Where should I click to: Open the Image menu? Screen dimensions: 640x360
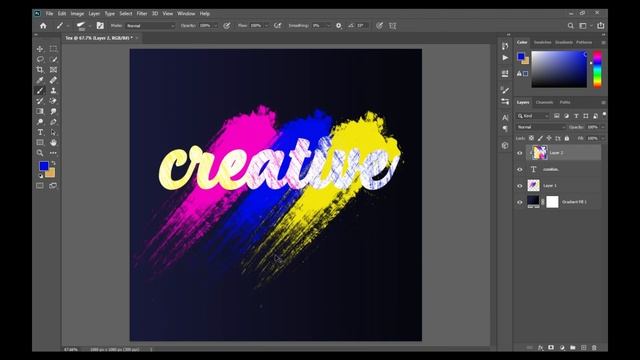coord(77,13)
